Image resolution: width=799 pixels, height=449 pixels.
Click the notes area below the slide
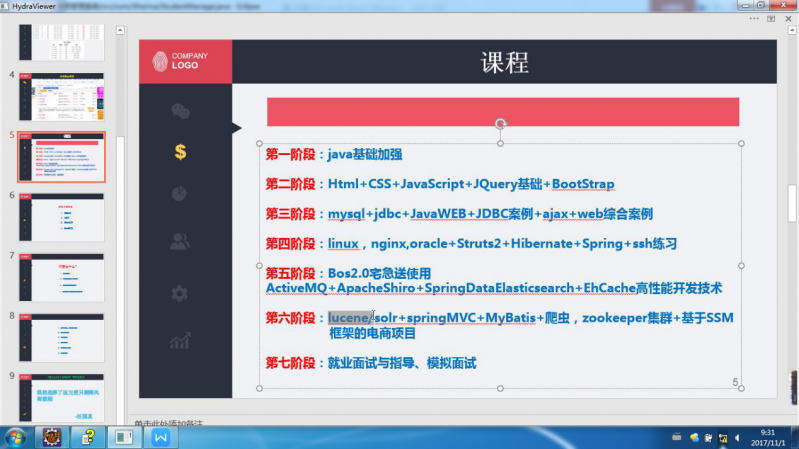coord(400,424)
